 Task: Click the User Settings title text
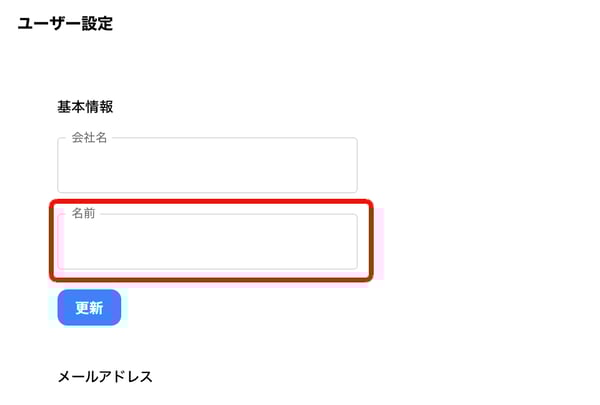65,24
